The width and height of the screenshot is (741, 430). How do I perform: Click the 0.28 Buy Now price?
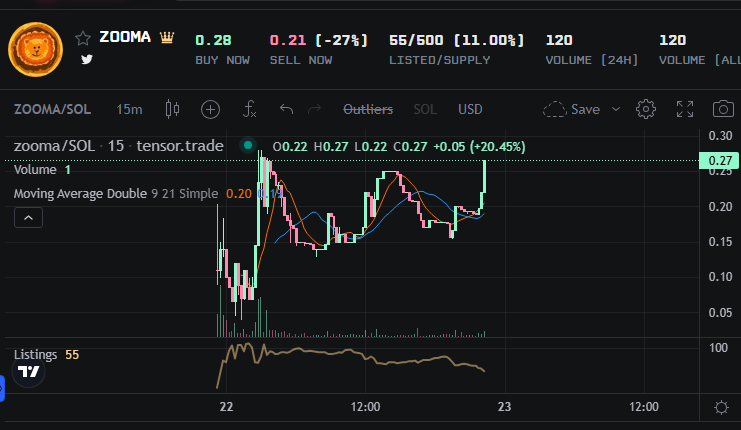coord(214,40)
